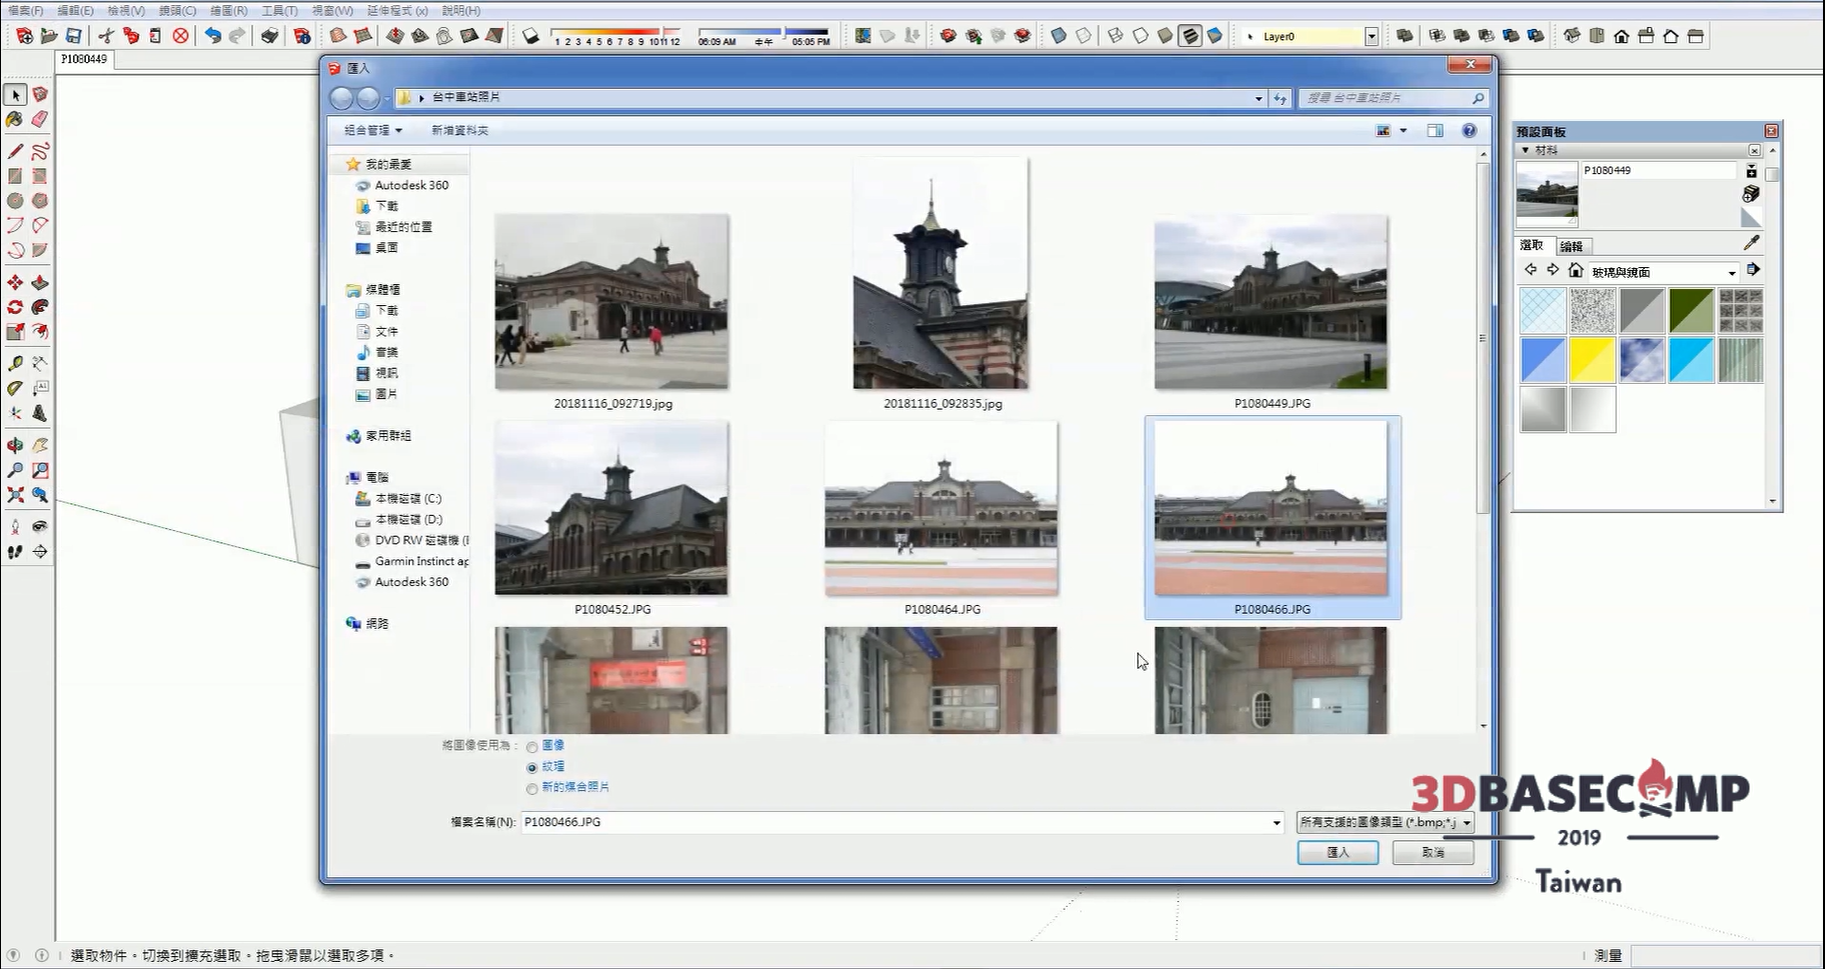The image size is (1825, 969).
Task: Open the Layer0 layer dropdown
Action: 1371,36
